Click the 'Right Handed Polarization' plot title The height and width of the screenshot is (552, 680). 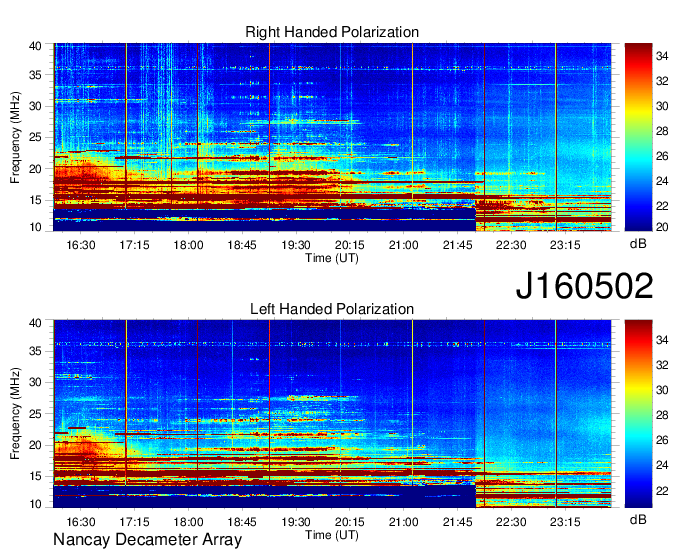pos(332,32)
